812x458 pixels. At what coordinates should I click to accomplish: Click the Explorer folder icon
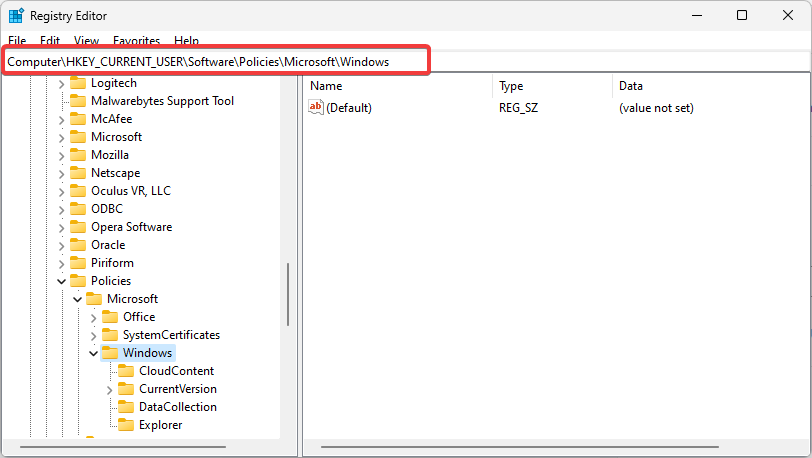pyautogui.click(x=126, y=425)
